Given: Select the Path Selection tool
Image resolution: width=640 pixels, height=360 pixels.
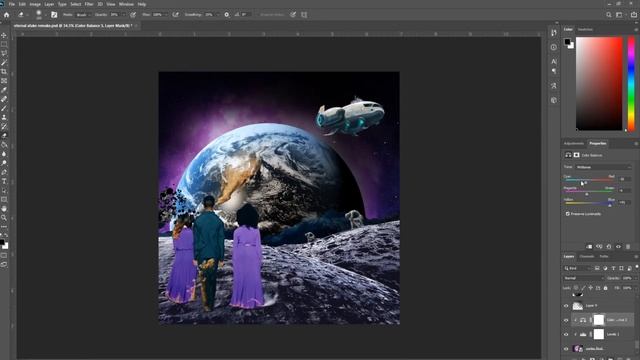Looking at the screenshot, I should pos(4,190).
